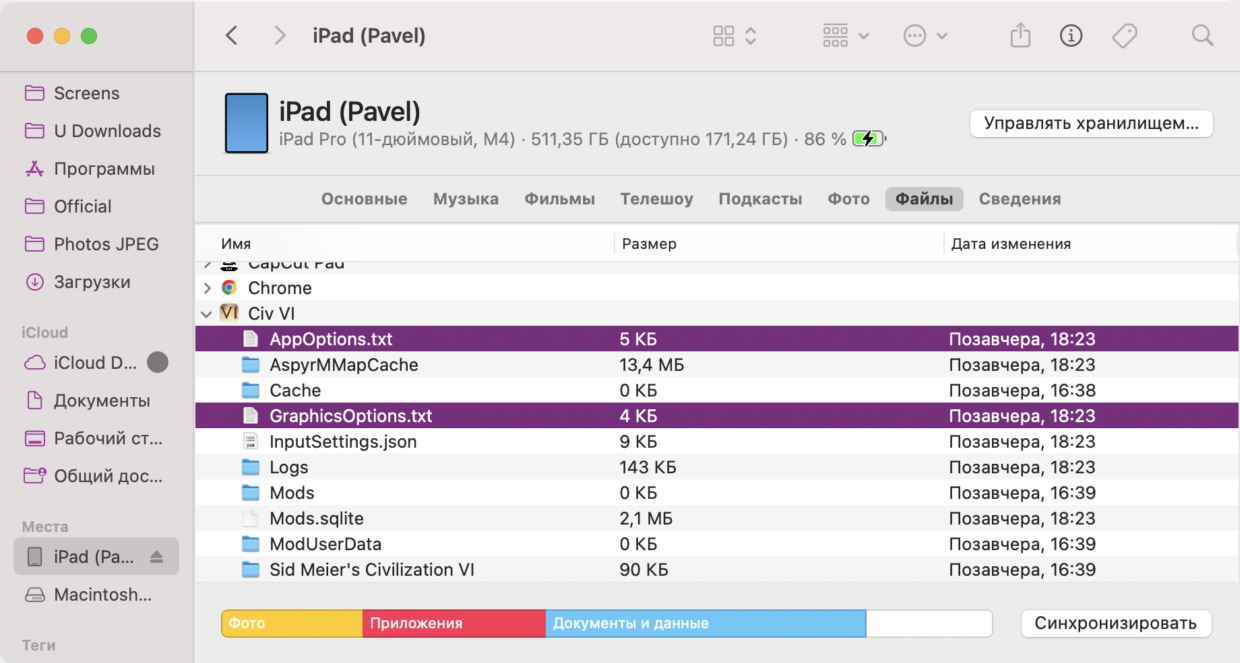
Task: Click the iPad device icon in header
Action: (x=246, y=123)
